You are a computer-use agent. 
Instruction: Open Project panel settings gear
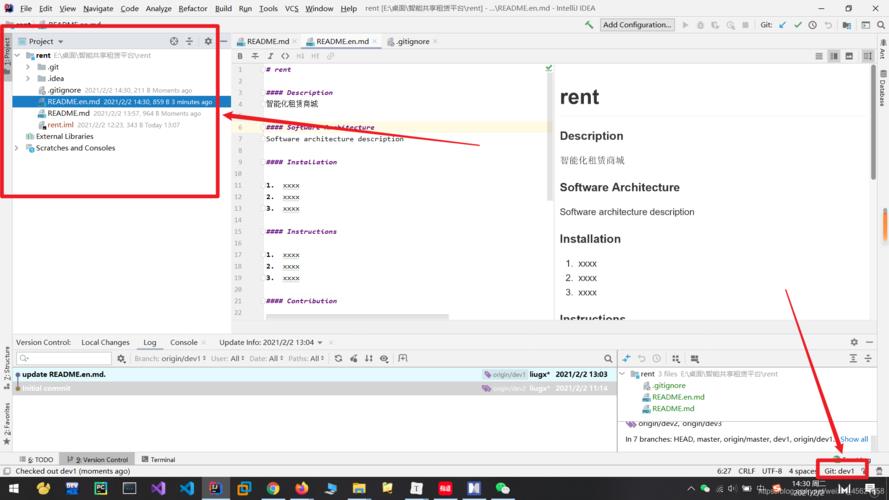pyautogui.click(x=208, y=41)
